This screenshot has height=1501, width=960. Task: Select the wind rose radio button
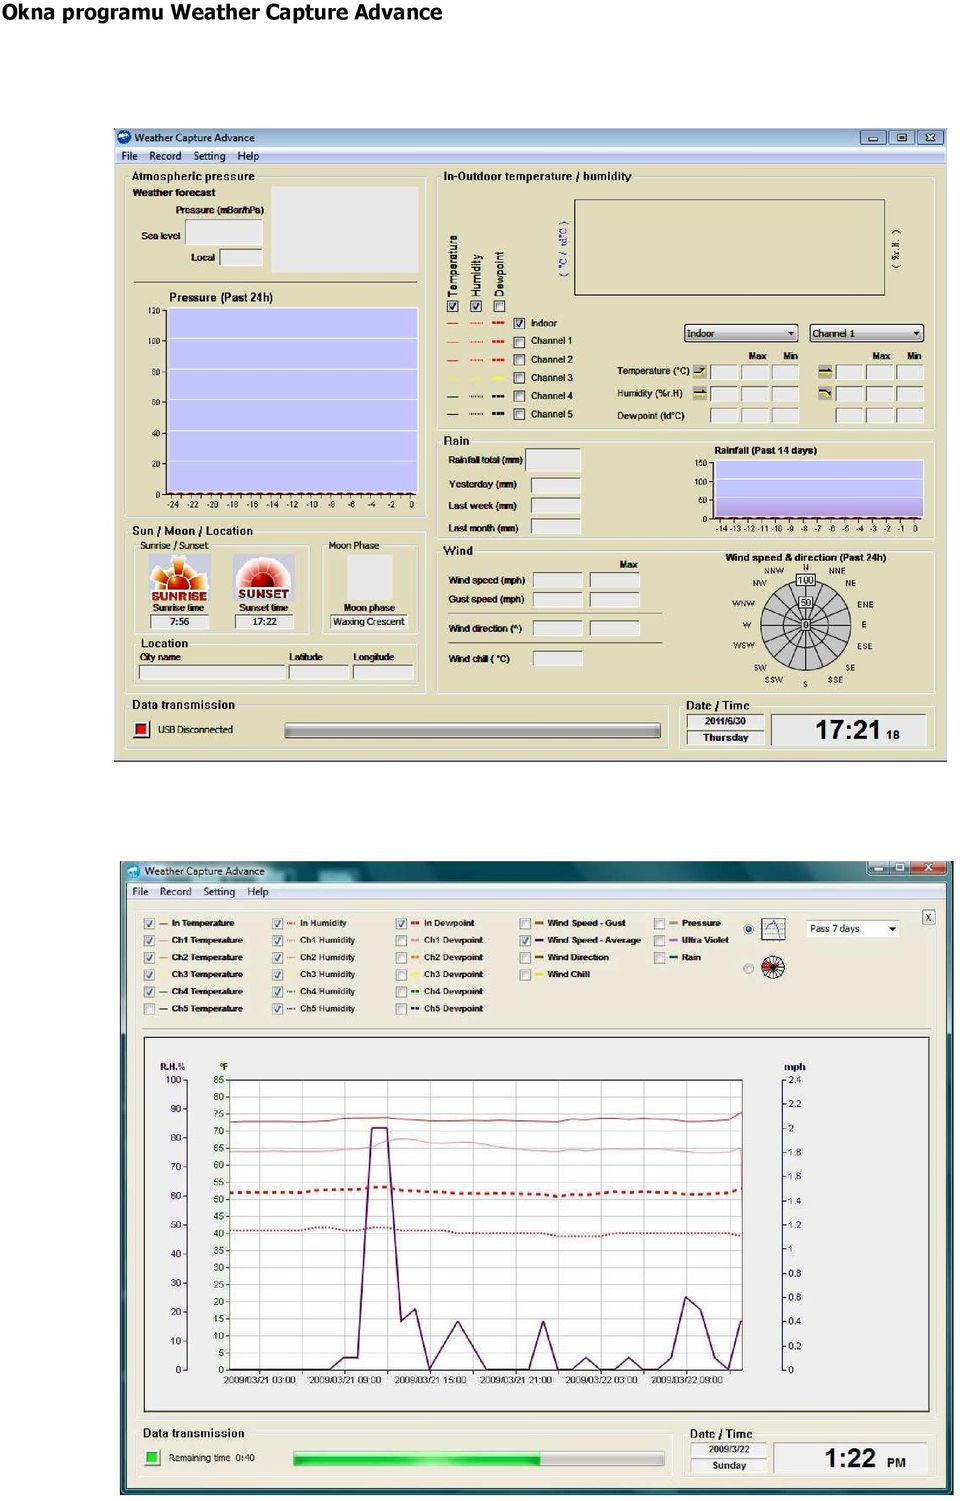click(748, 968)
